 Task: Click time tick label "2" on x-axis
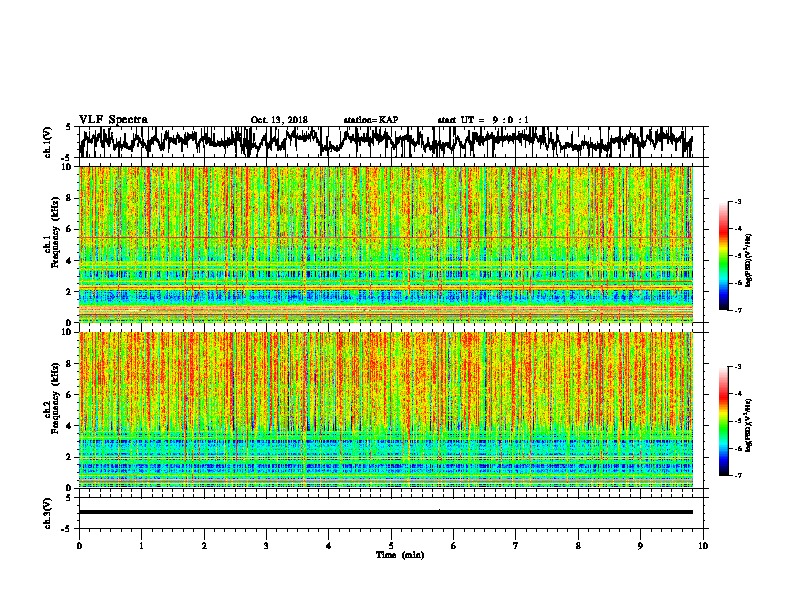pyautogui.click(x=204, y=546)
